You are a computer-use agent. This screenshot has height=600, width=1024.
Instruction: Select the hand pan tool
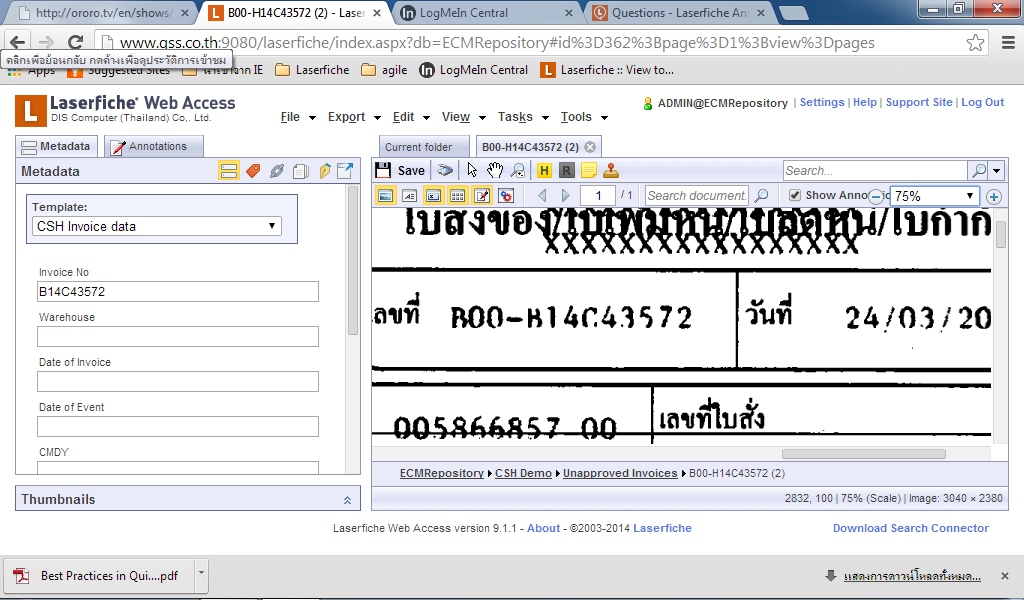495,171
